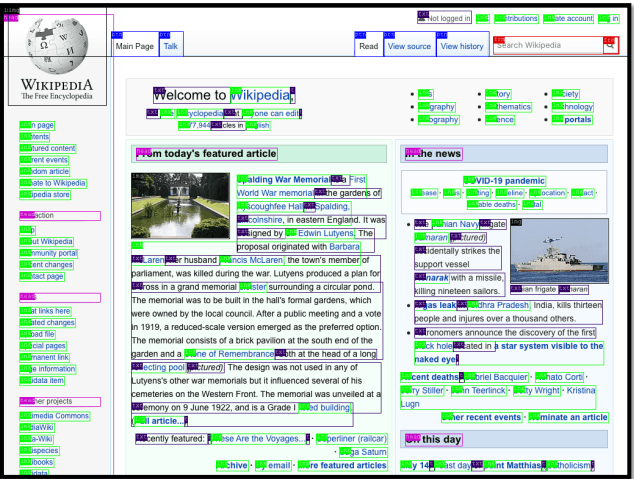634x479 pixels.
Task: Open the Edwin Lutyens link
Action: click(x=320, y=233)
